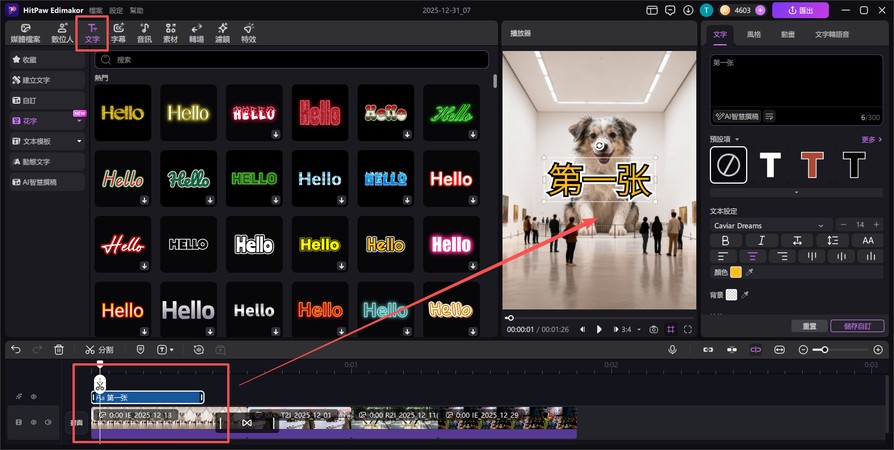This screenshot has width=894, height=450.
Task: Mute the main video track audio
Action: click(x=48, y=423)
